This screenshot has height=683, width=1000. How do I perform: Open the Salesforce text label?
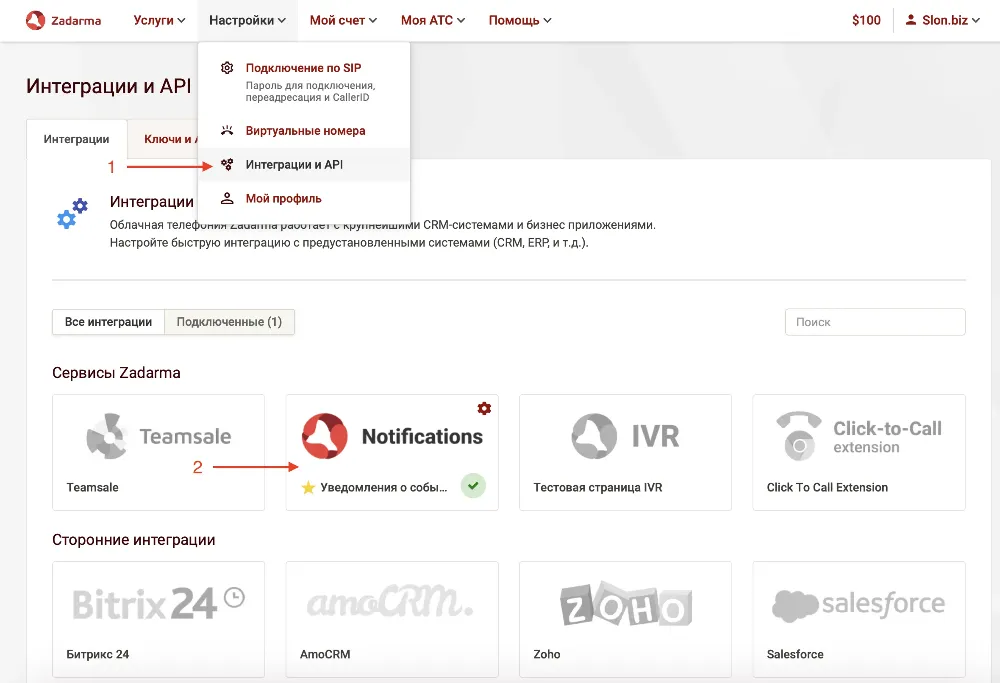pos(795,654)
